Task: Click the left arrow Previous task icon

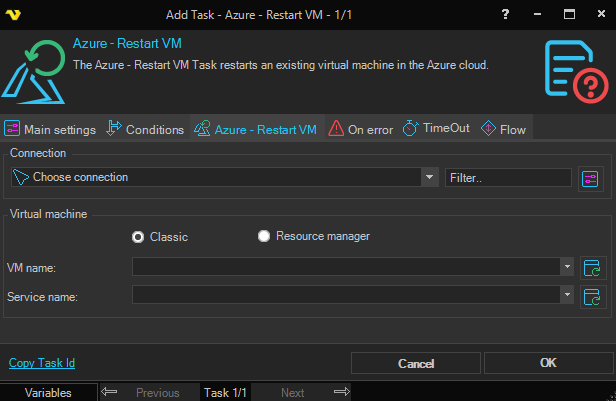Action: [x=110, y=393]
